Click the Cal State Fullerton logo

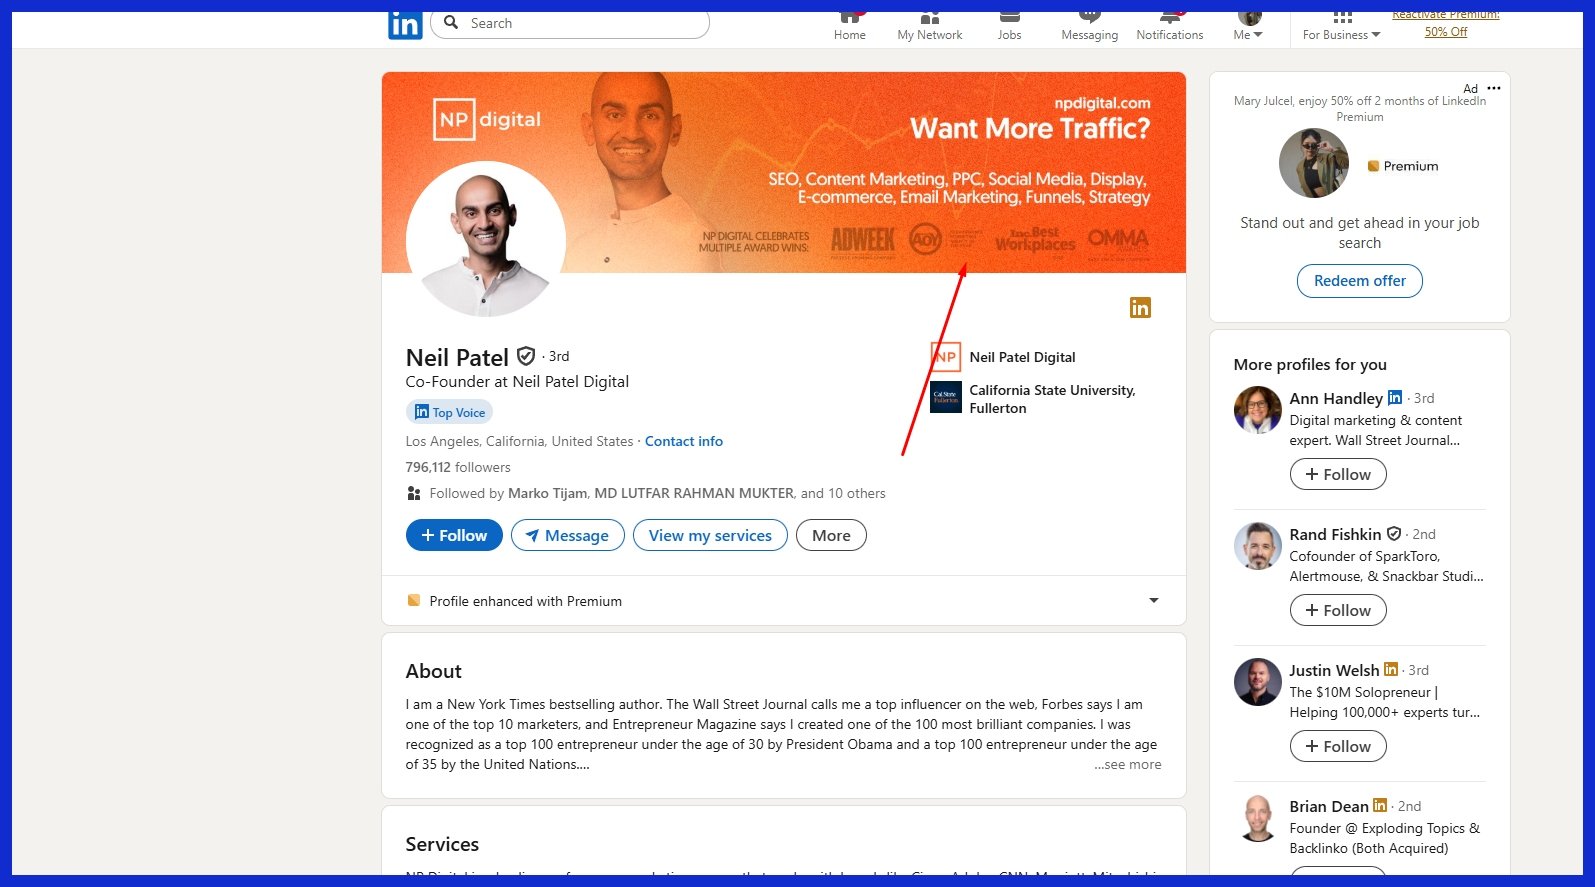(x=946, y=397)
